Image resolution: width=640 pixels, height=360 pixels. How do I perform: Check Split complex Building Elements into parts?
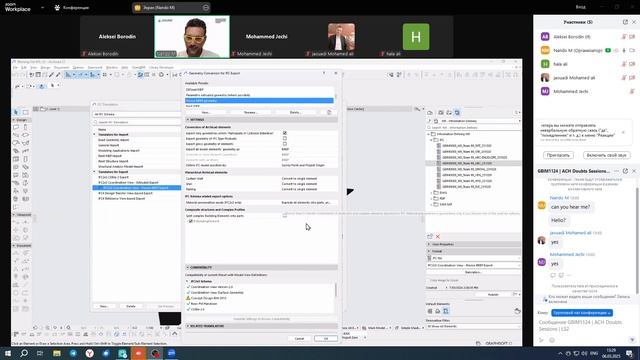pos(284,216)
